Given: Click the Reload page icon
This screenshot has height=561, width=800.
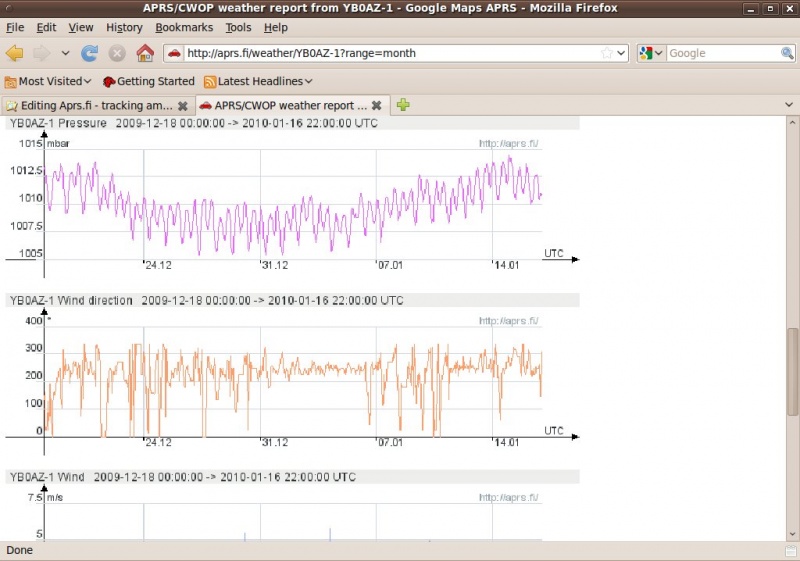Looking at the screenshot, I should point(90,53).
